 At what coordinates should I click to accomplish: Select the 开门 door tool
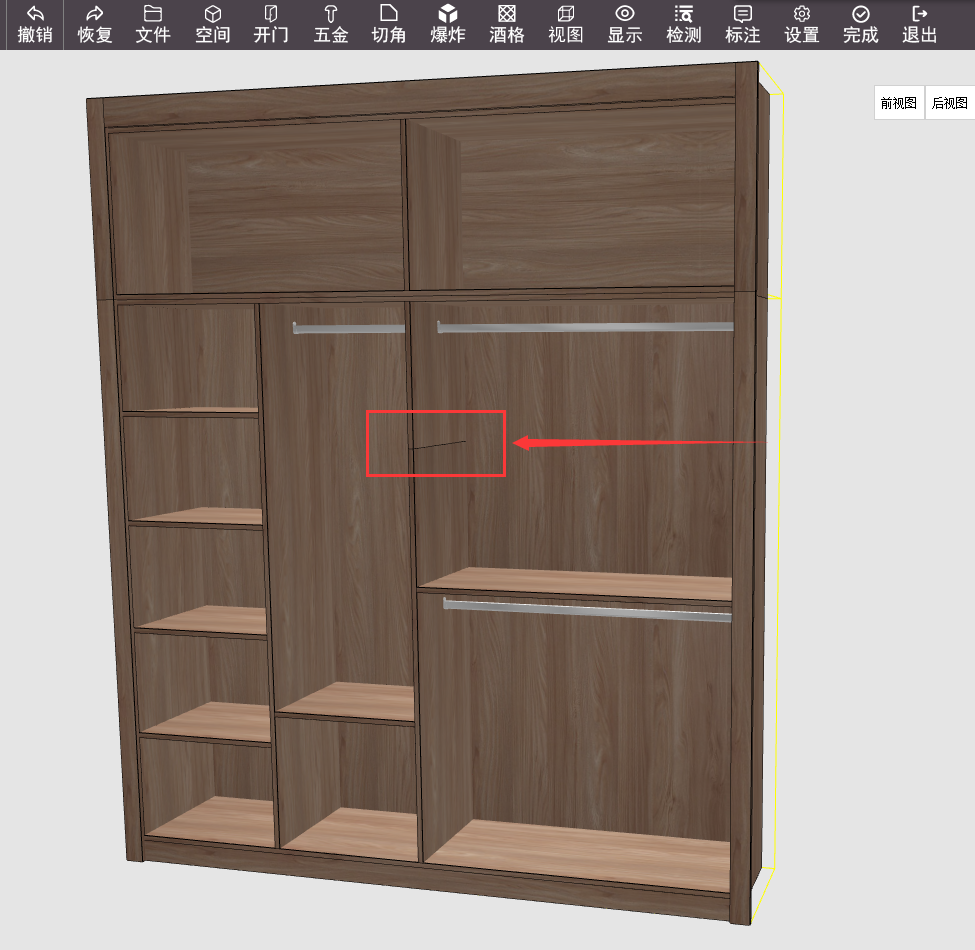(271, 24)
